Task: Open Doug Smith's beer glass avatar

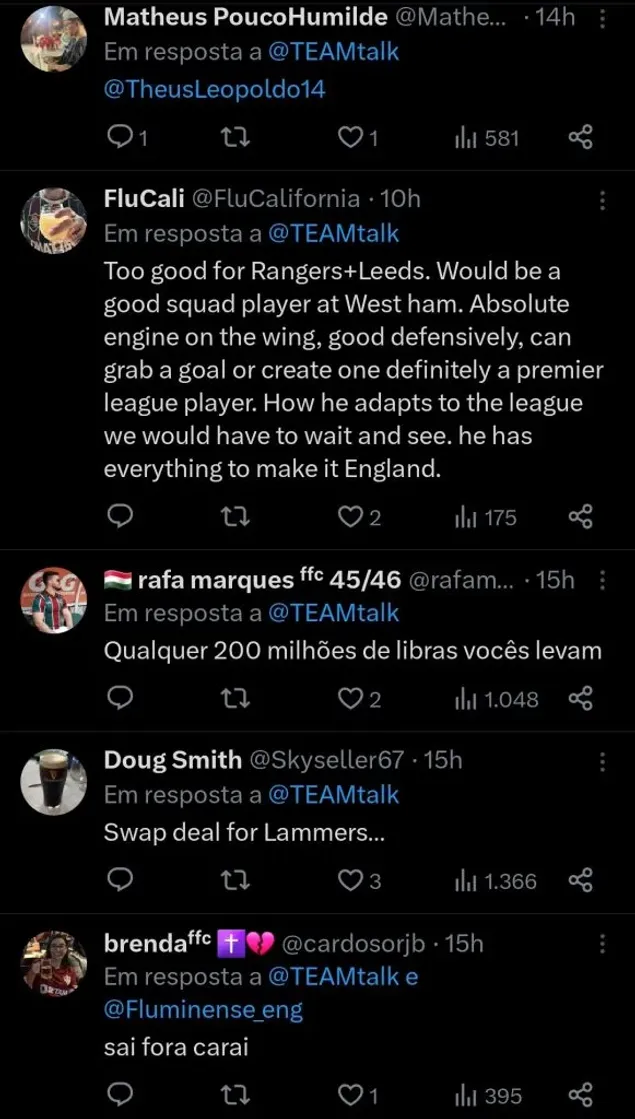Action: (53, 782)
